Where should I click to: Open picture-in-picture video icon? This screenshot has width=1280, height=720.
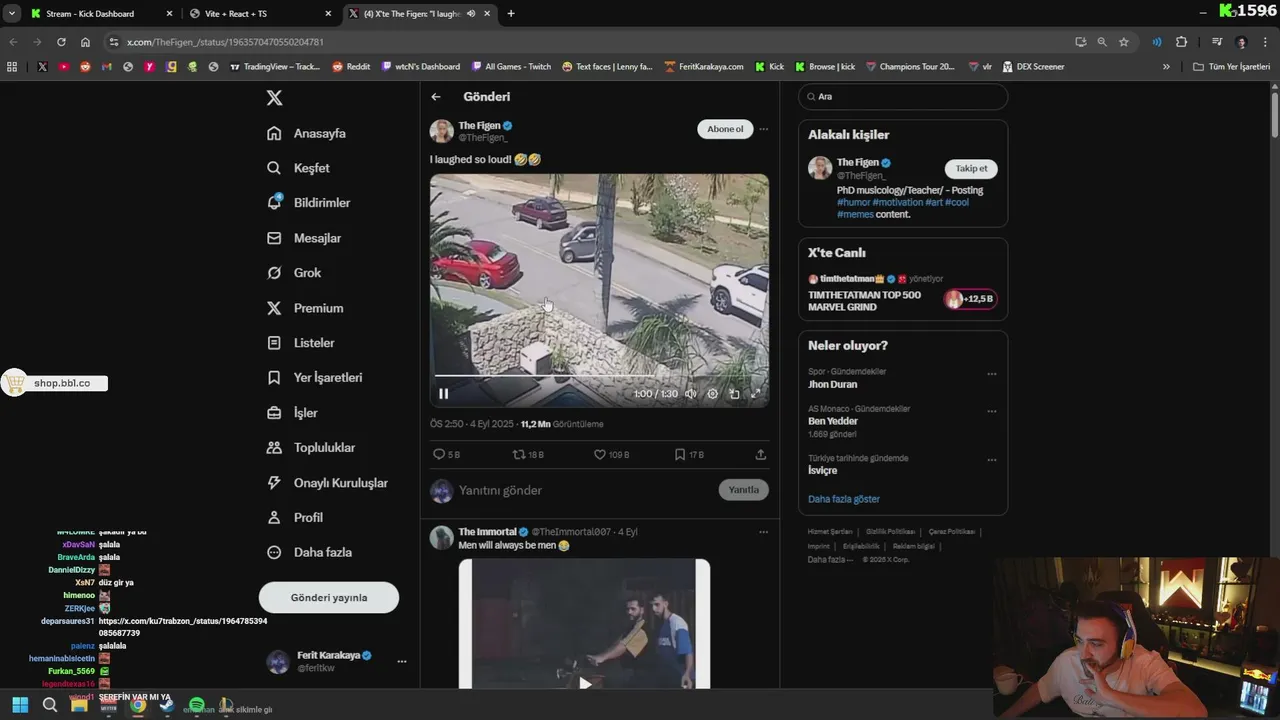pos(734,394)
